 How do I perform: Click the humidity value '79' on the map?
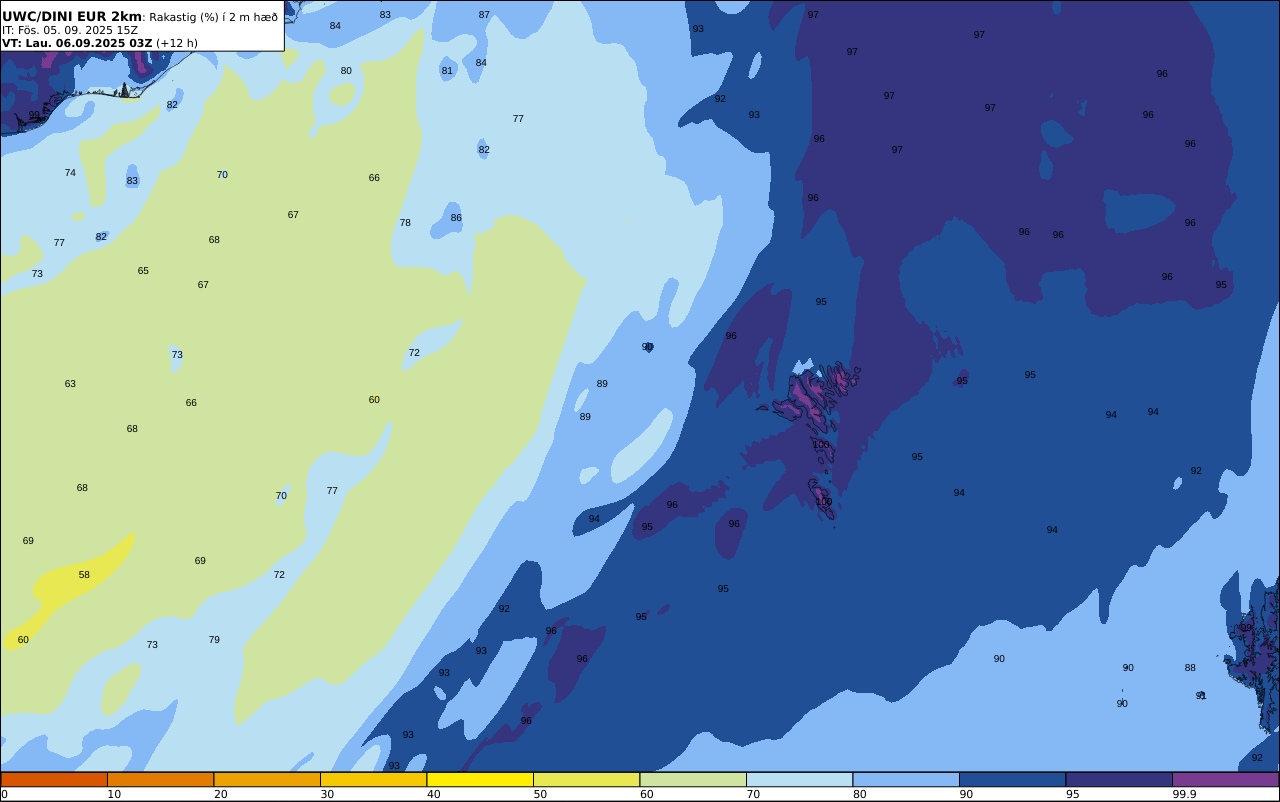tap(214, 640)
